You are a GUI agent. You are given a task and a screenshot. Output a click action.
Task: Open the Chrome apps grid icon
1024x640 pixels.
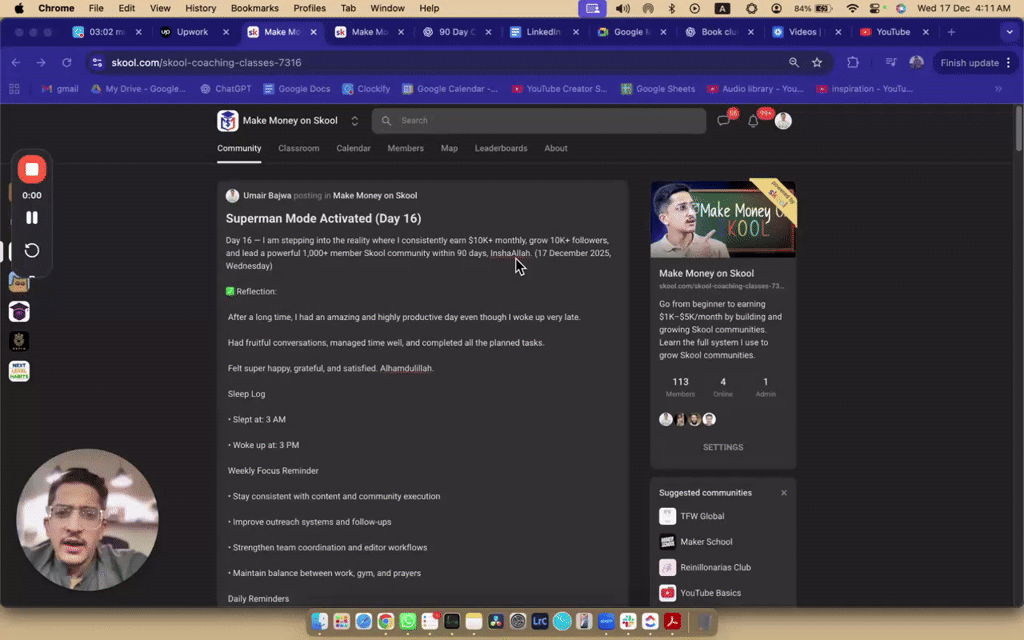(x=14, y=89)
